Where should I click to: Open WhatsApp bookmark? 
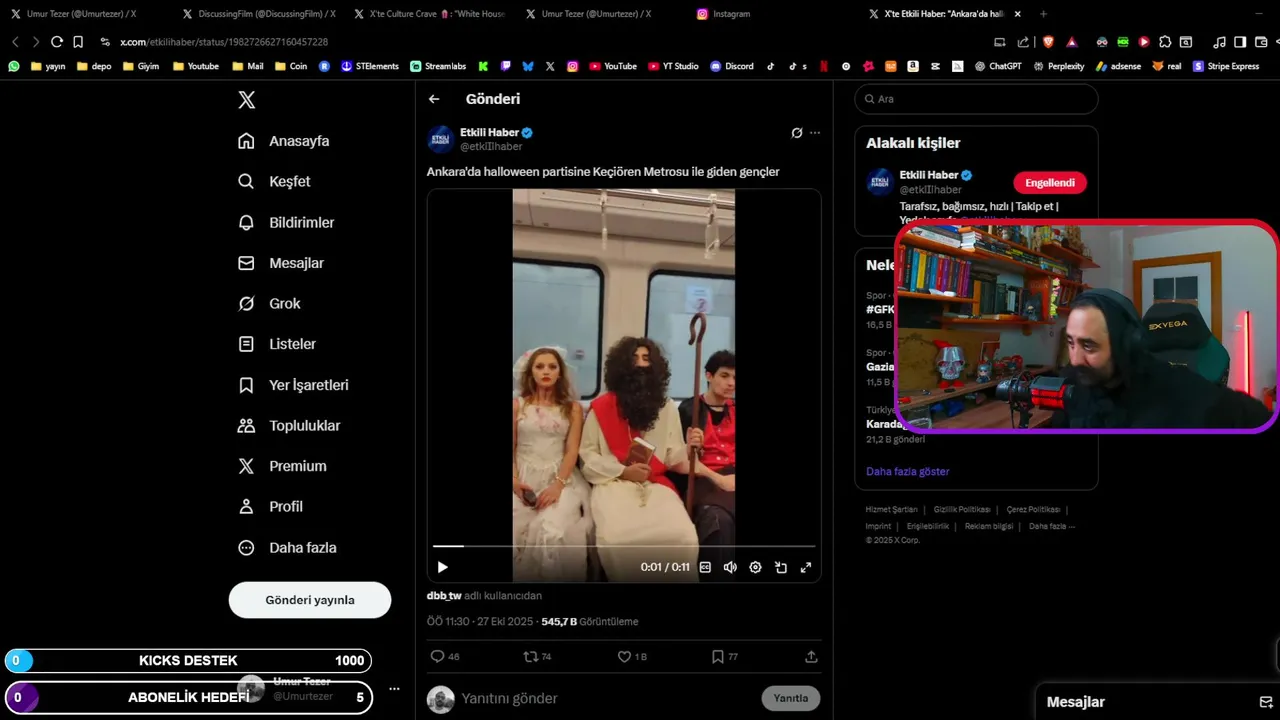14,66
